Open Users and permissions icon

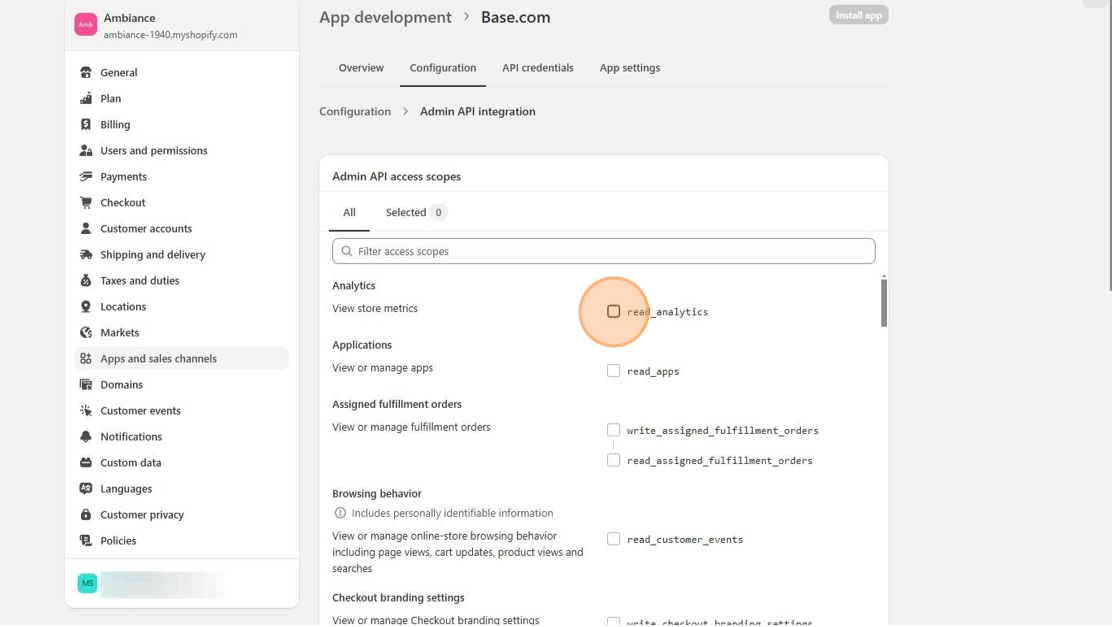click(86, 151)
